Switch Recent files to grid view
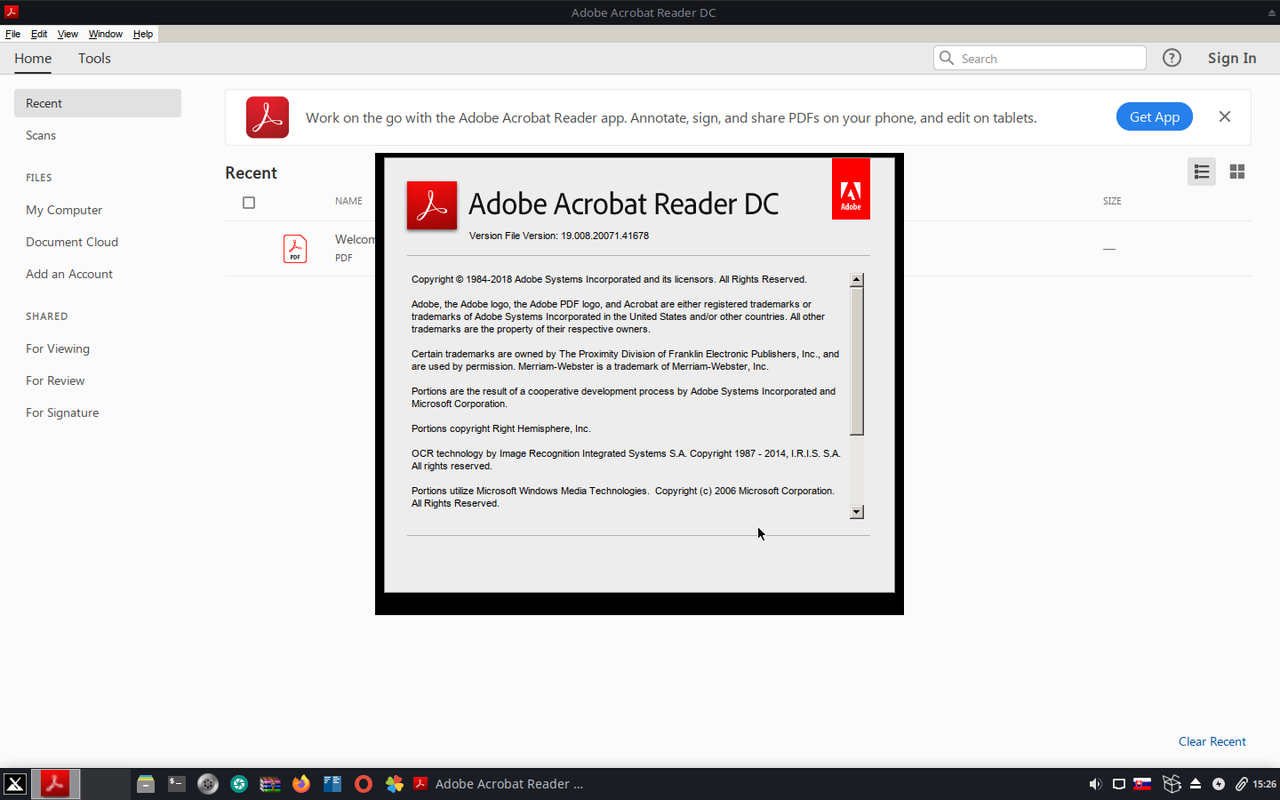 coord(1237,172)
